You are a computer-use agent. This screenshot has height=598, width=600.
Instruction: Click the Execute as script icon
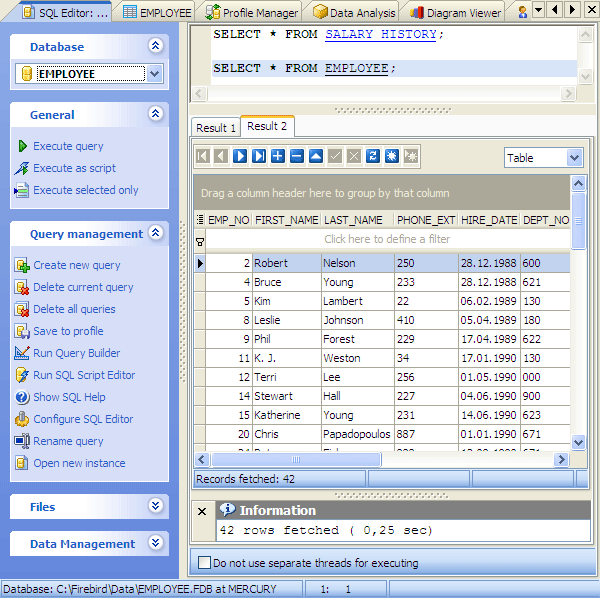click(22, 168)
